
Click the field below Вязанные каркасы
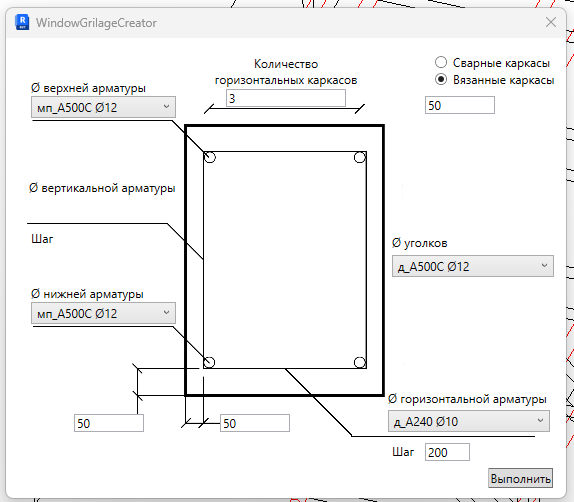(460, 105)
